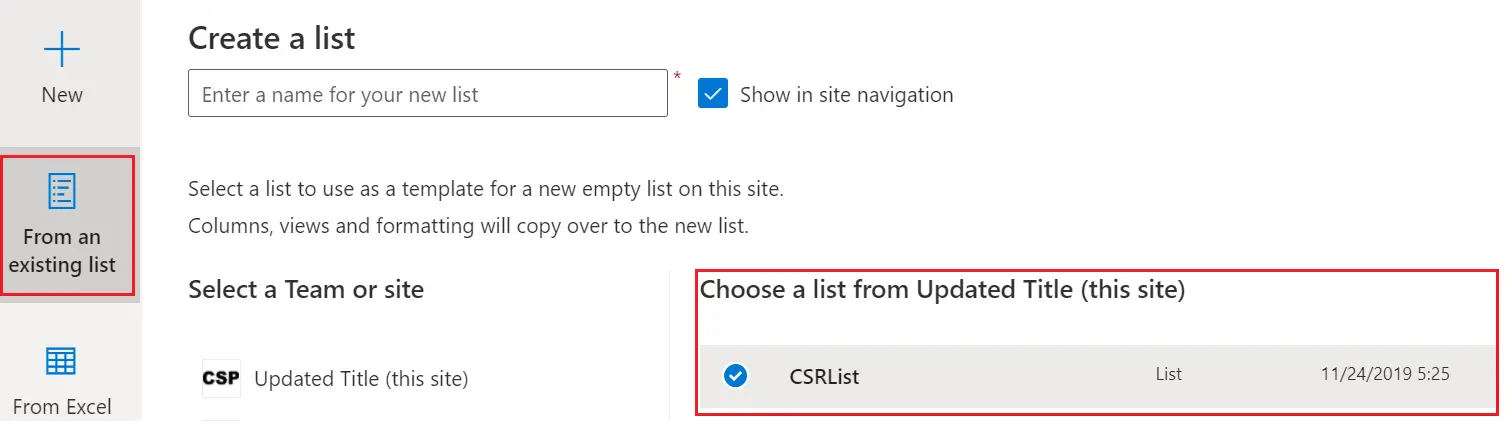This screenshot has width=1512, height=424.
Task: Click the 11/24/2019 5:25 date on CSRList
Action: click(x=1385, y=374)
